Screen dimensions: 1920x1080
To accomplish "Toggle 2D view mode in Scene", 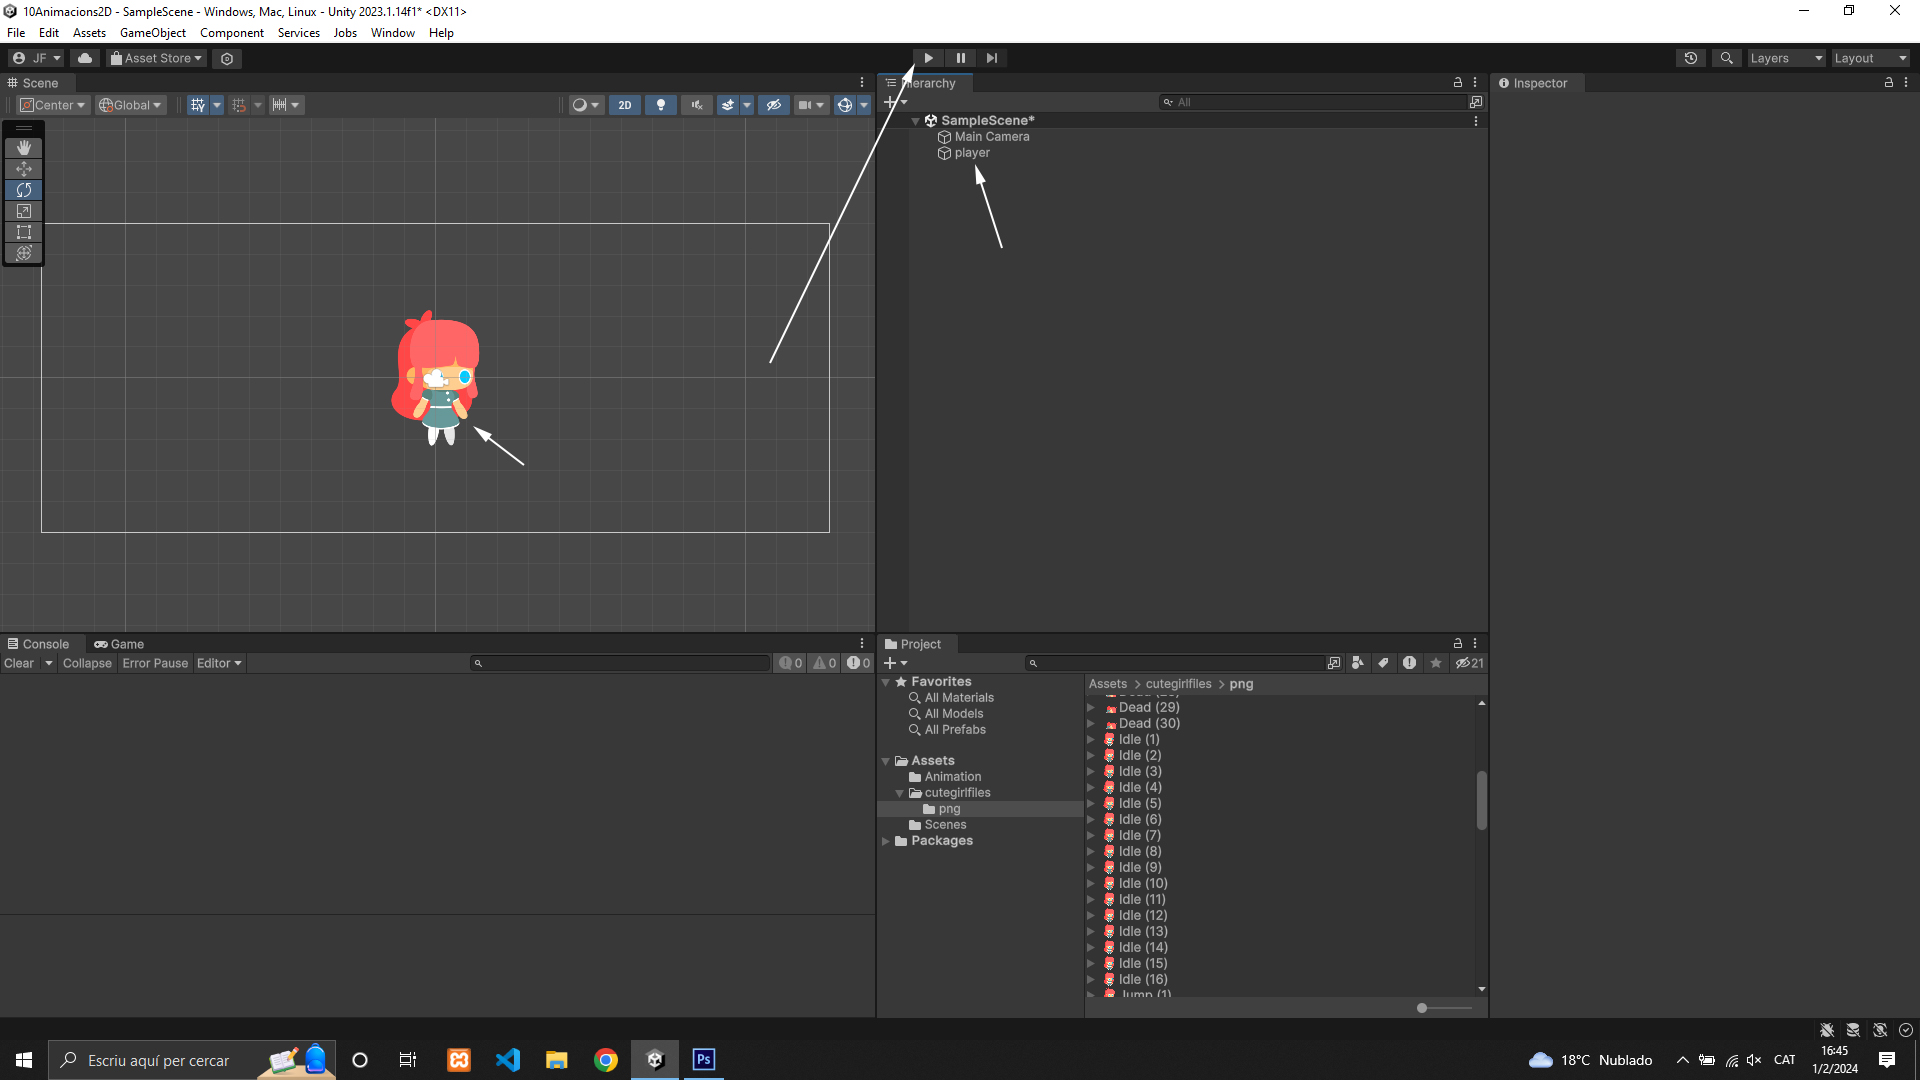I will pos(625,105).
